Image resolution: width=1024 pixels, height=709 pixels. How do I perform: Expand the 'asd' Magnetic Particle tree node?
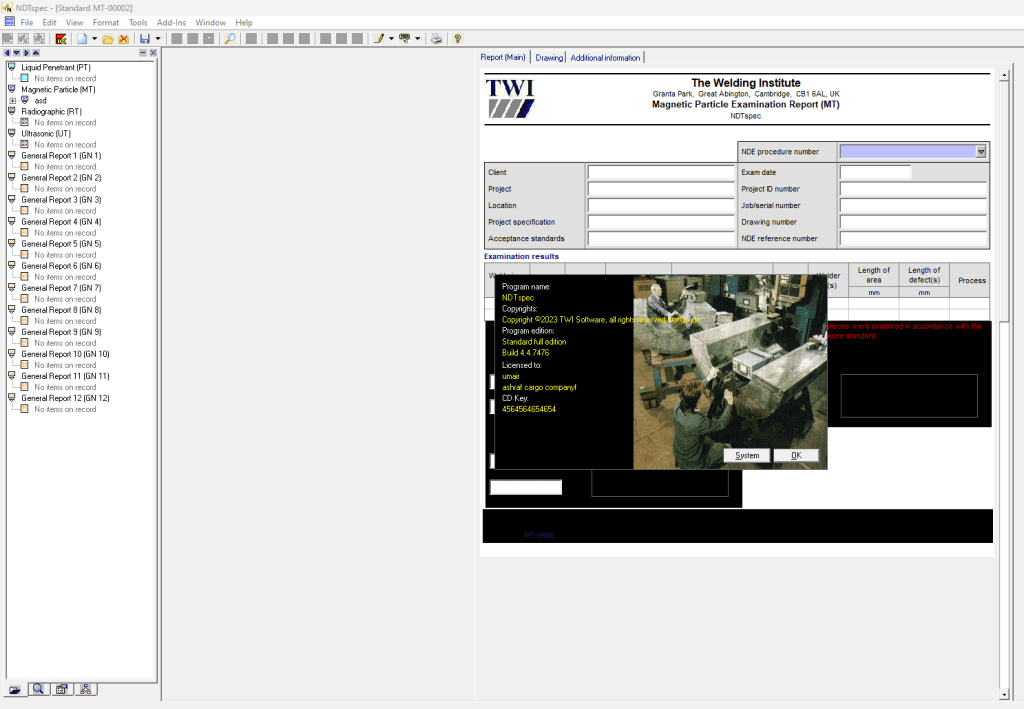tap(12, 100)
